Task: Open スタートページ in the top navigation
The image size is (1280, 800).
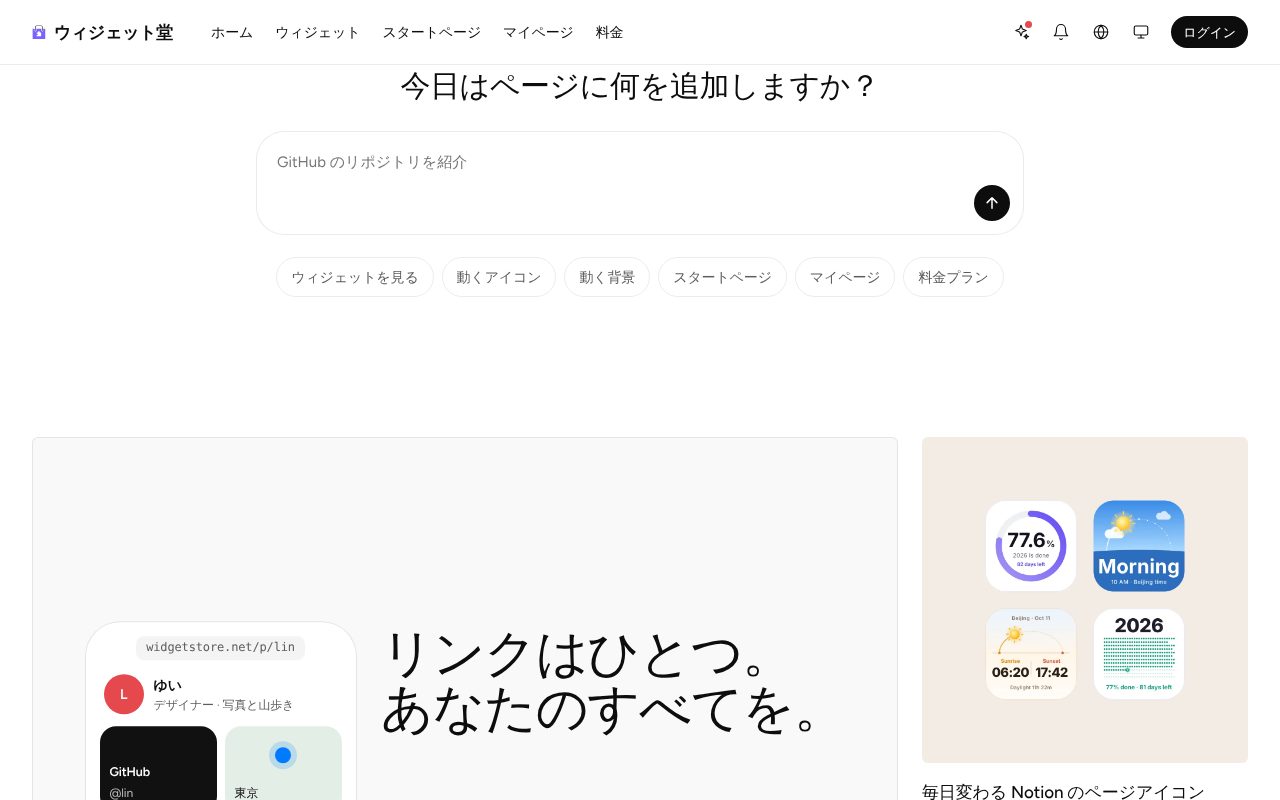Action: click(x=431, y=32)
